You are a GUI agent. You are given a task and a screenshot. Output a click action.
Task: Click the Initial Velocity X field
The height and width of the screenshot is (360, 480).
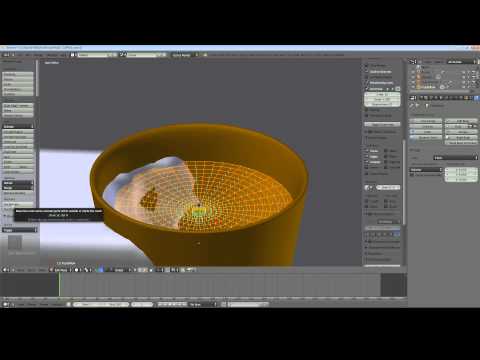pos(461,170)
